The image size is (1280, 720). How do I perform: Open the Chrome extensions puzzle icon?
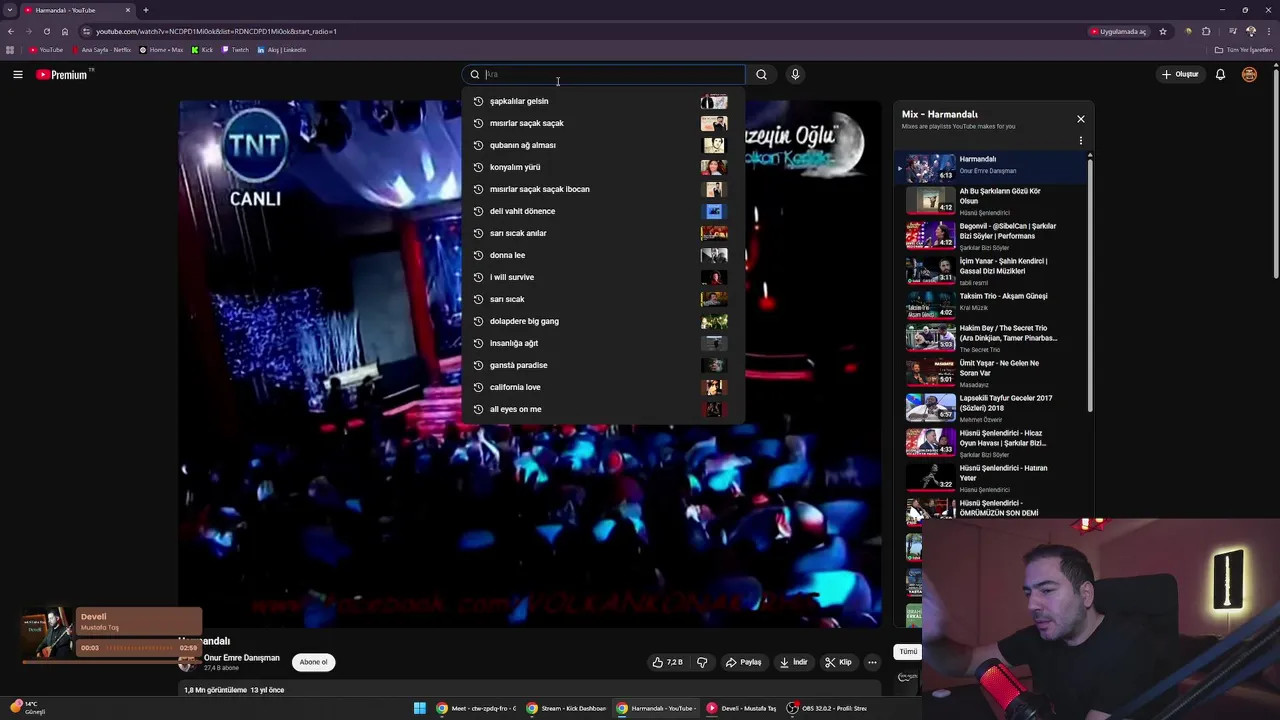[1205, 31]
